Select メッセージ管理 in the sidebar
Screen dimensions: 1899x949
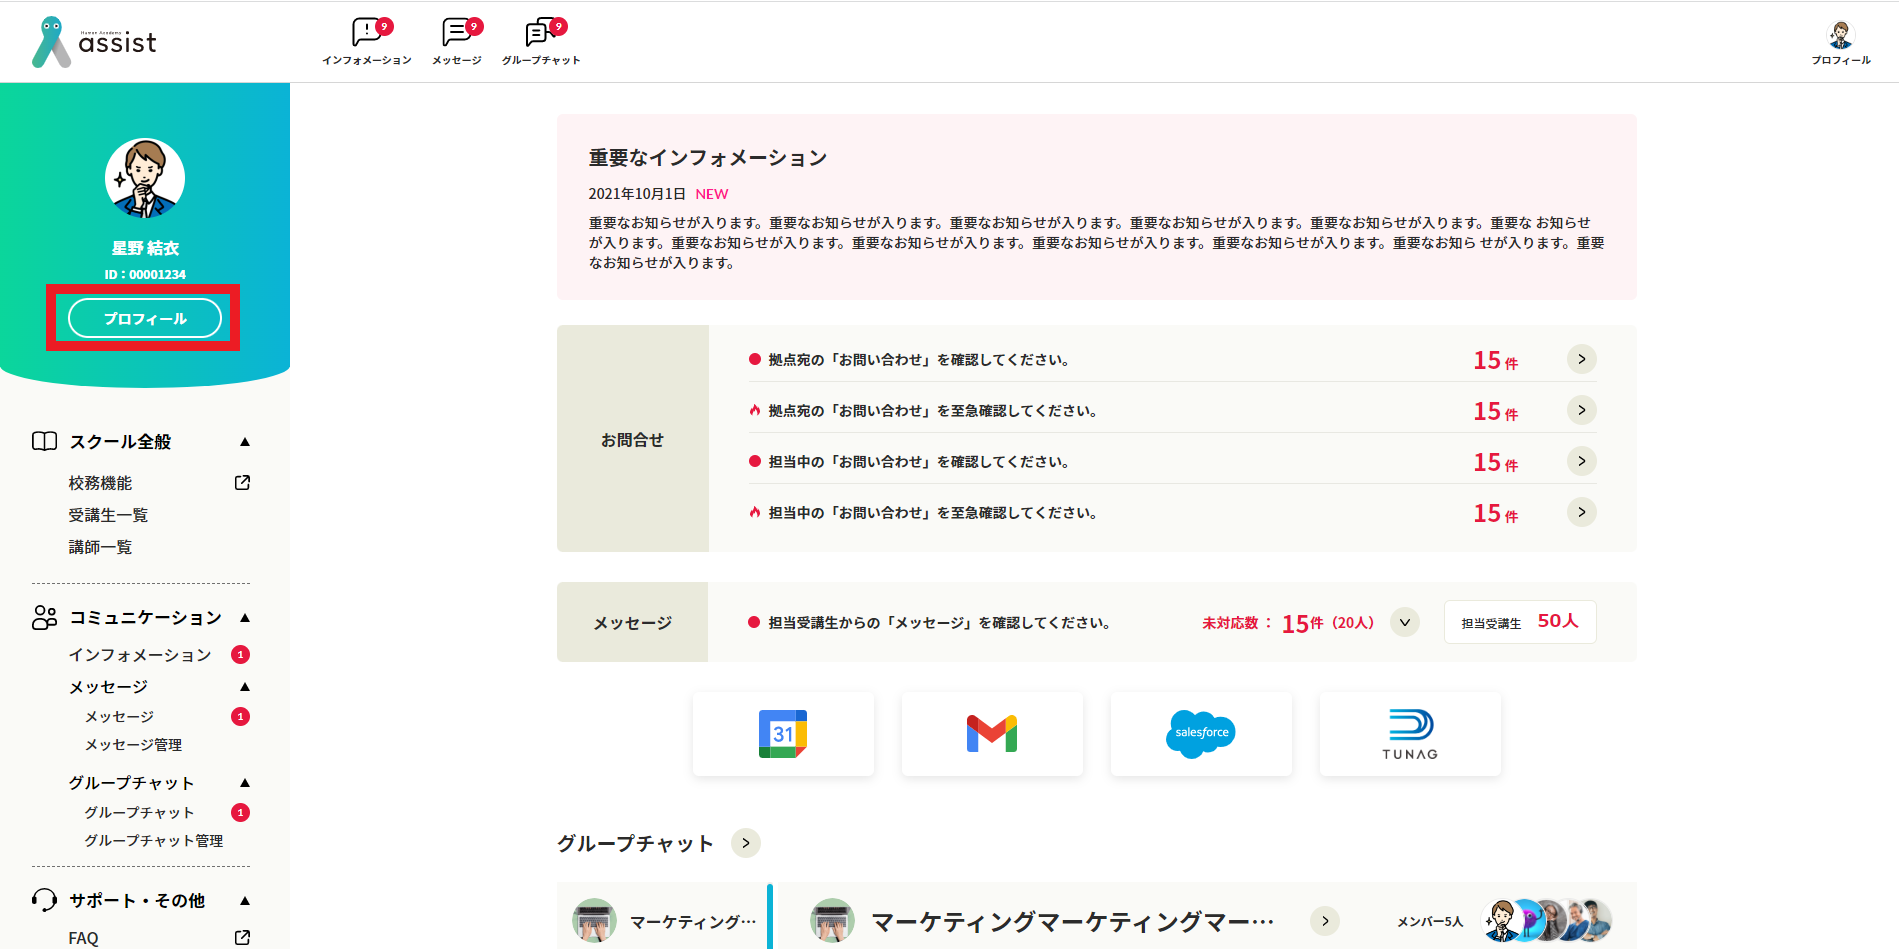point(133,745)
